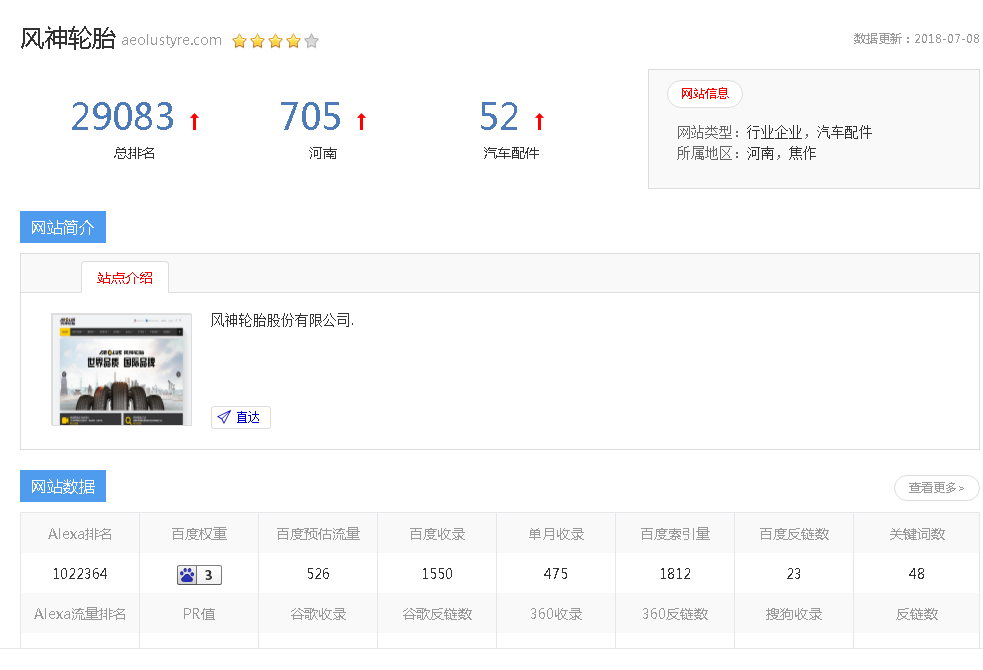Click the 网站数据 section header
The height and width of the screenshot is (670, 983).
[63, 486]
